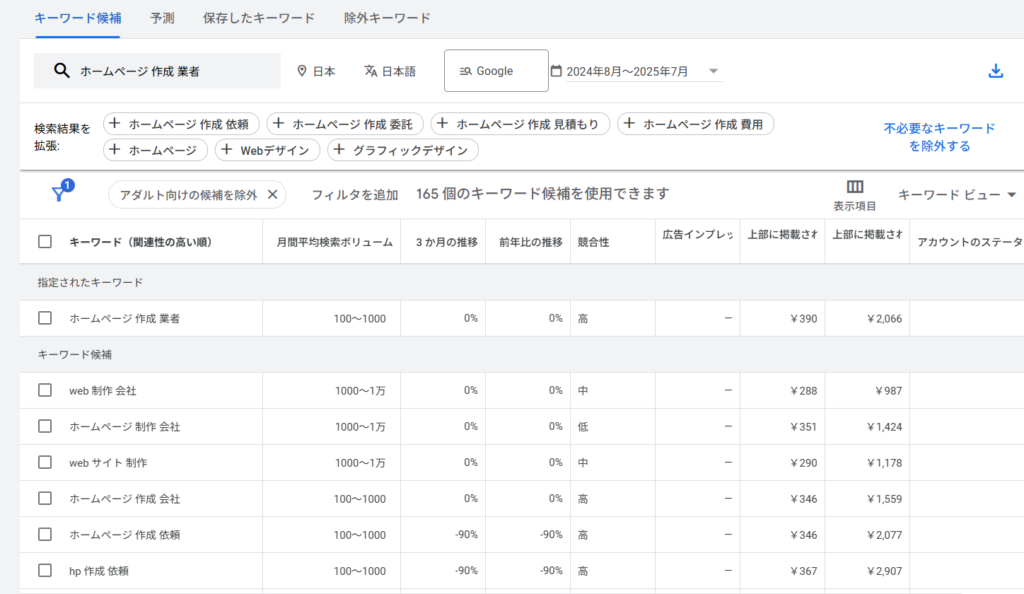The height and width of the screenshot is (594, 1024).
Task: Click the calendar icon beside date range
Action: [557, 71]
